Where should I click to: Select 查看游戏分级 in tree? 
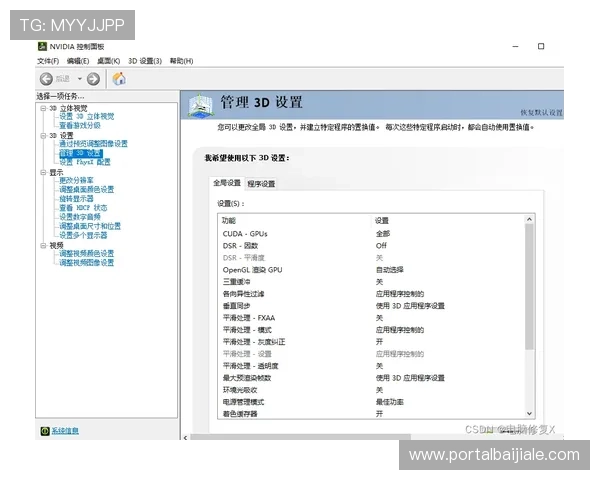(x=80, y=126)
